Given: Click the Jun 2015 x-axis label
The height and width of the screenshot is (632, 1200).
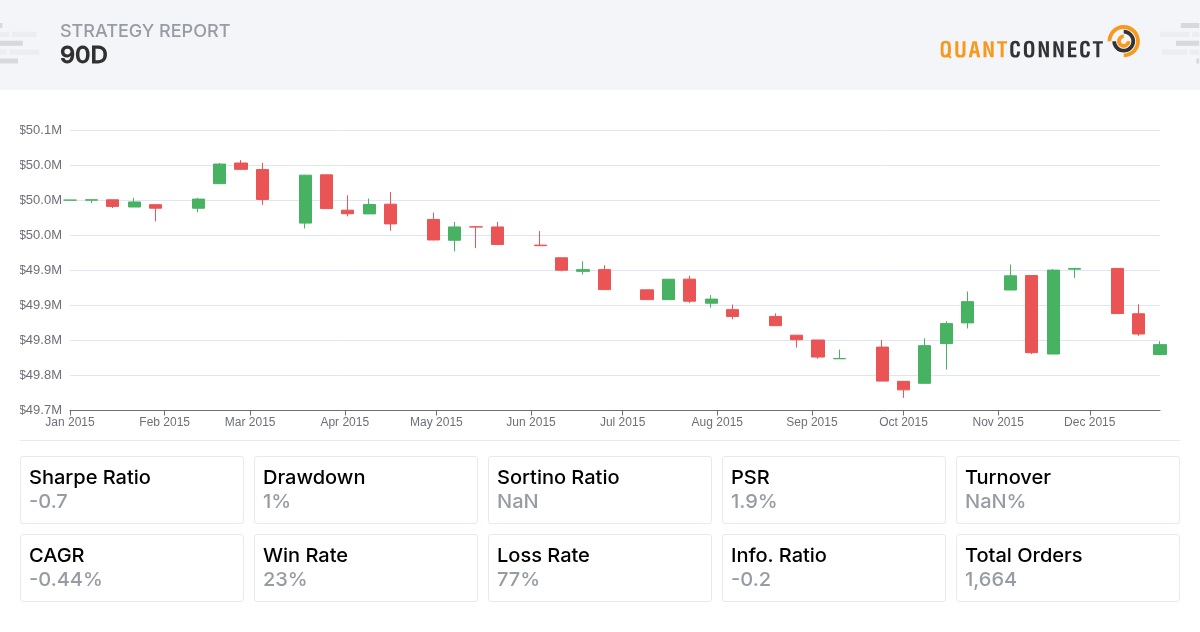Looking at the screenshot, I should [x=531, y=422].
